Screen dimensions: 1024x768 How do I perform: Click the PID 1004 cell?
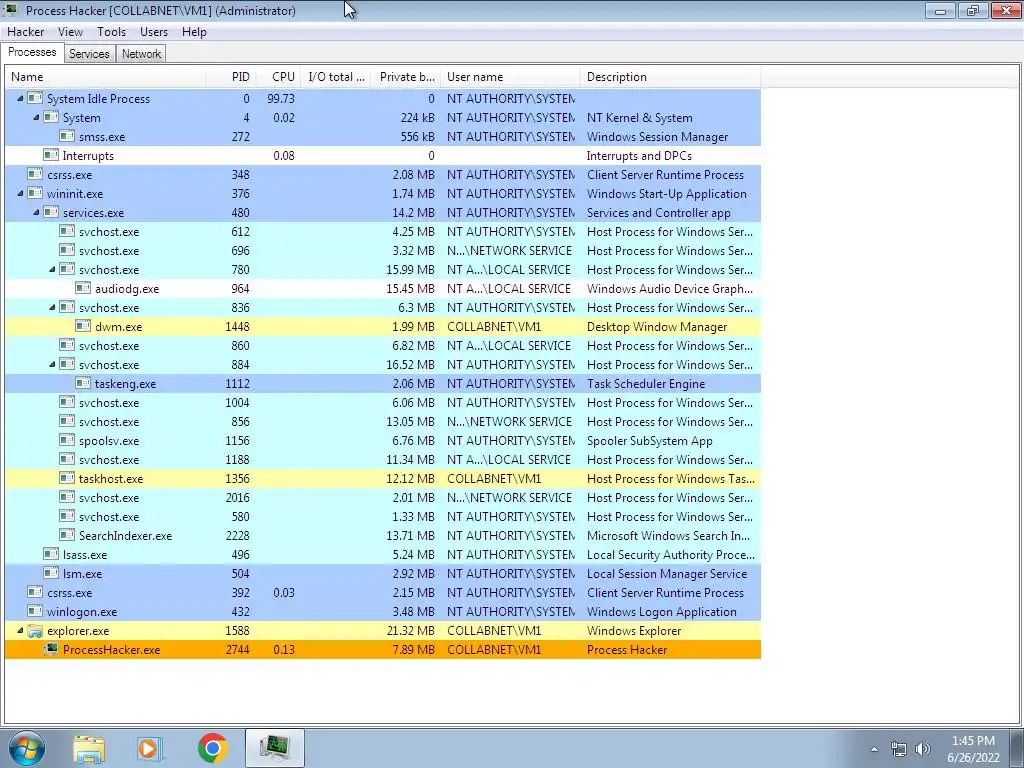pyautogui.click(x=237, y=402)
